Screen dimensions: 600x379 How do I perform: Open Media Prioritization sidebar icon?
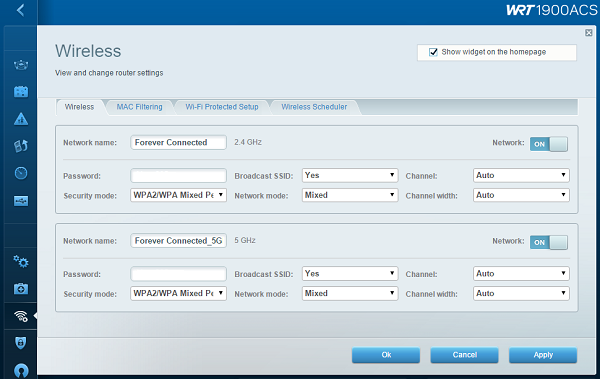pyautogui.click(x=21, y=146)
